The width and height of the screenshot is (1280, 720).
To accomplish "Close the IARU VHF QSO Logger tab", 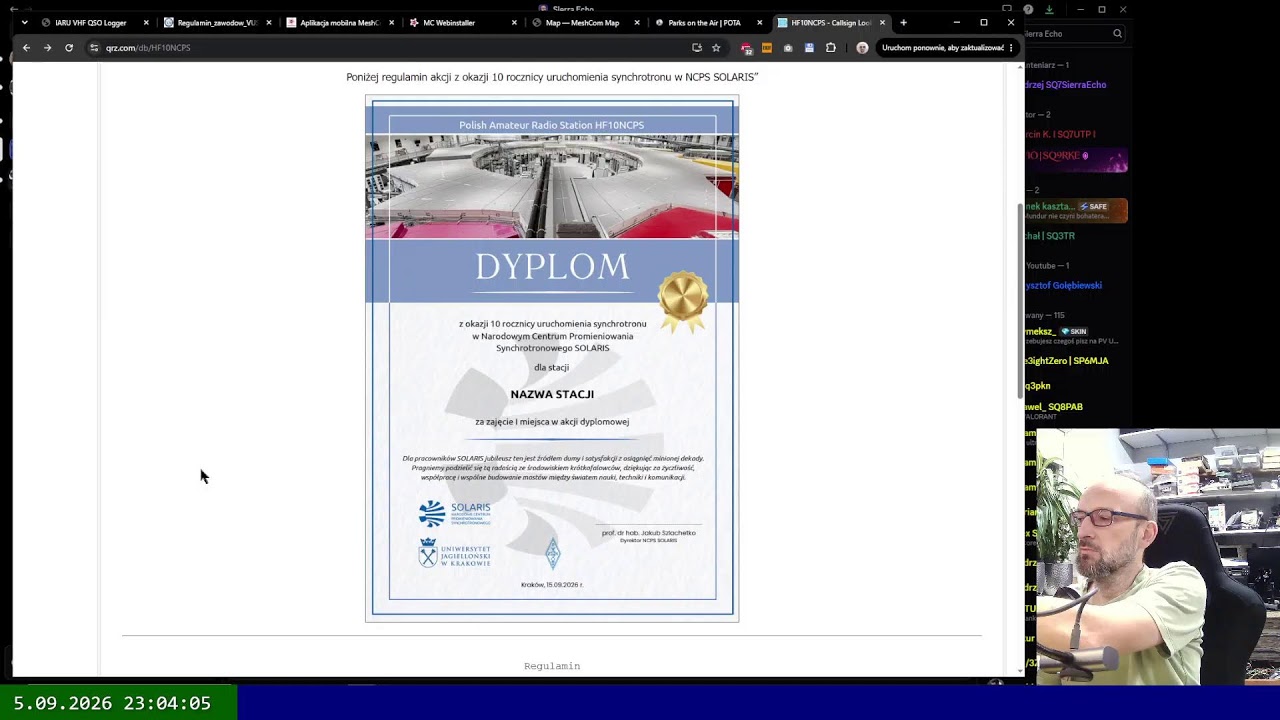I will pos(146,23).
